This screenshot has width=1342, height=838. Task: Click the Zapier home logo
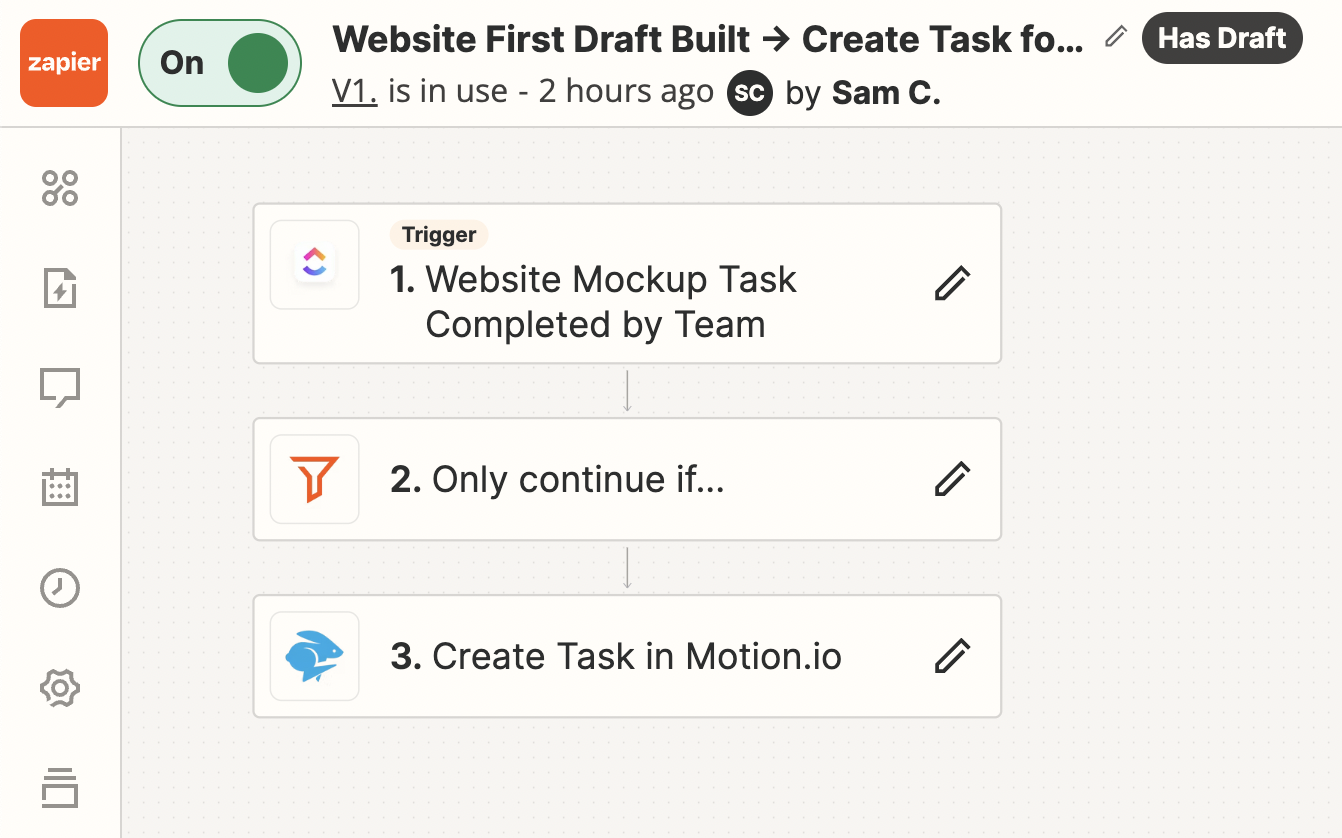64,63
